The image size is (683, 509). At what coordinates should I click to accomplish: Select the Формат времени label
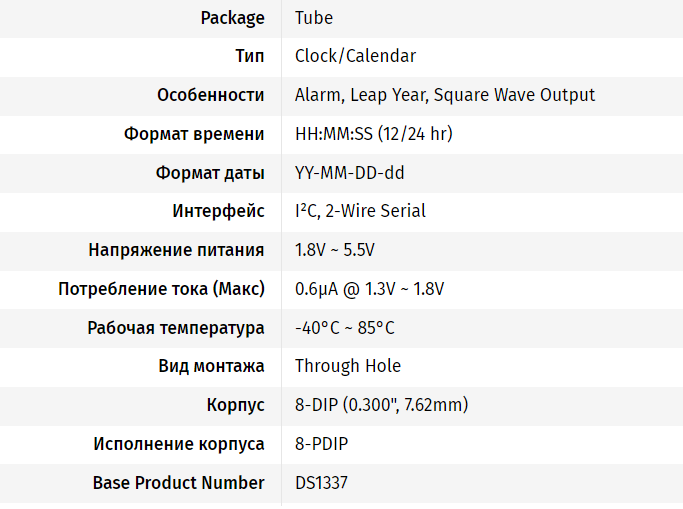(x=194, y=134)
